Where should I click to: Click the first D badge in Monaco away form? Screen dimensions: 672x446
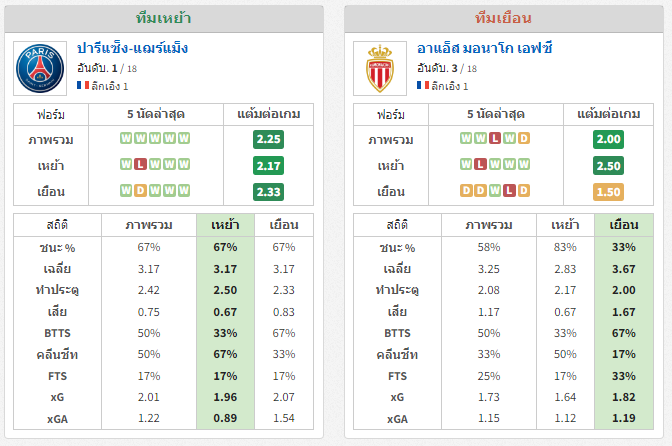point(466,191)
